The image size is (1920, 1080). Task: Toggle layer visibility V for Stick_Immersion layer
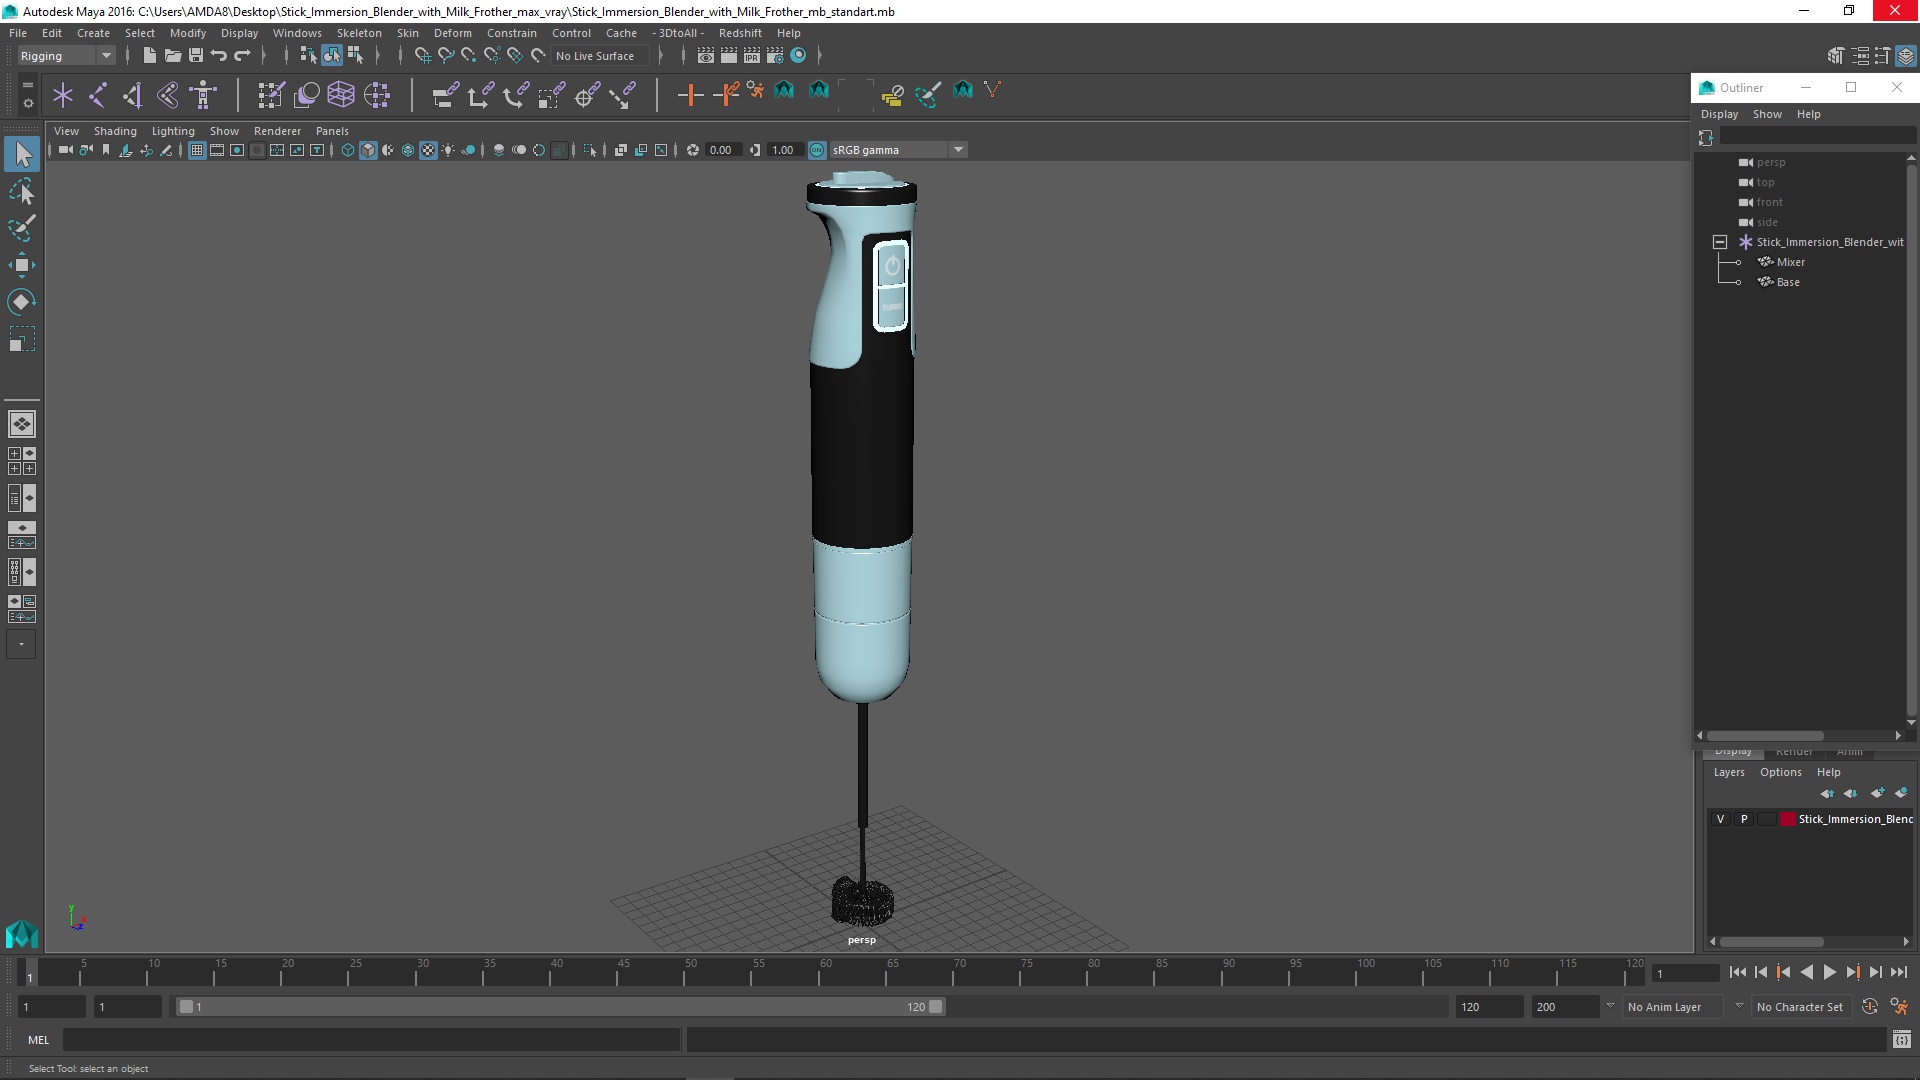(1720, 819)
